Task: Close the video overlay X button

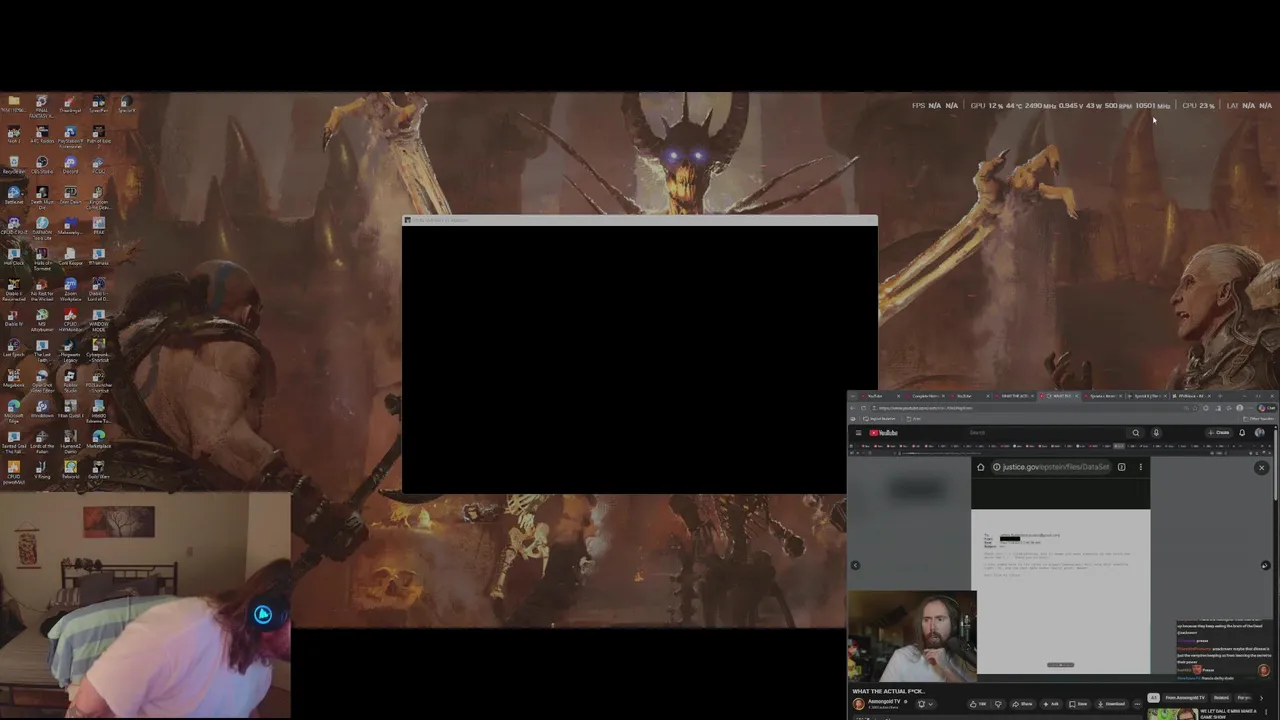Action: [1261, 468]
